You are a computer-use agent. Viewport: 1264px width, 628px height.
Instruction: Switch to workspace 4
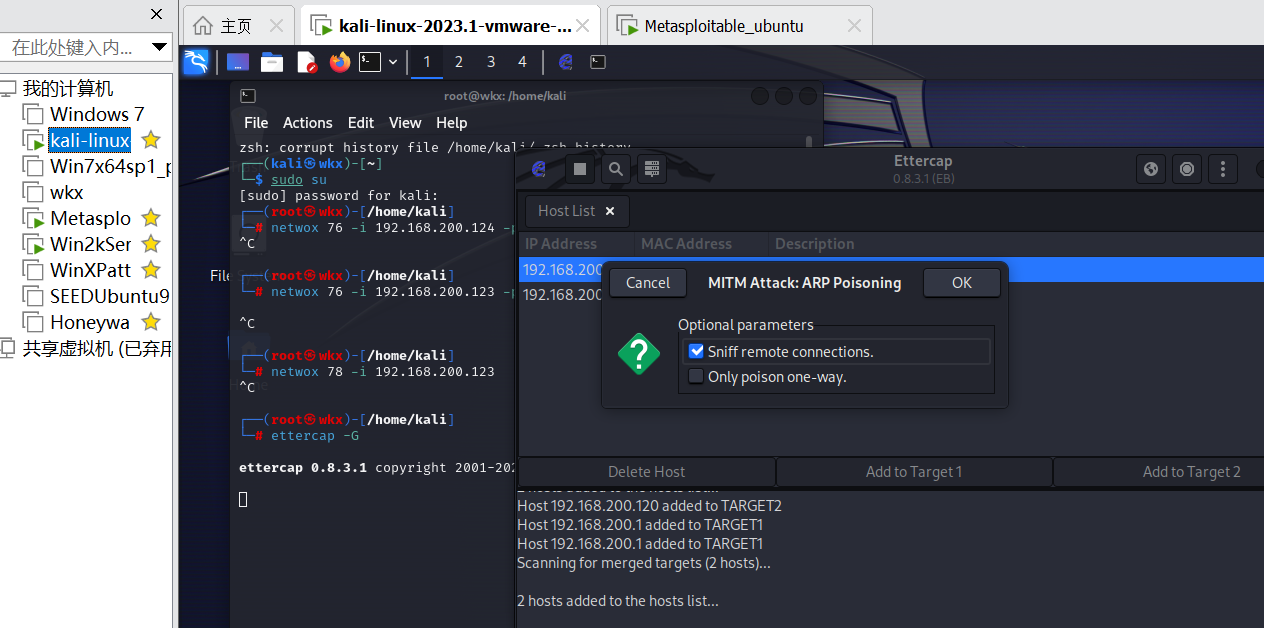click(522, 62)
